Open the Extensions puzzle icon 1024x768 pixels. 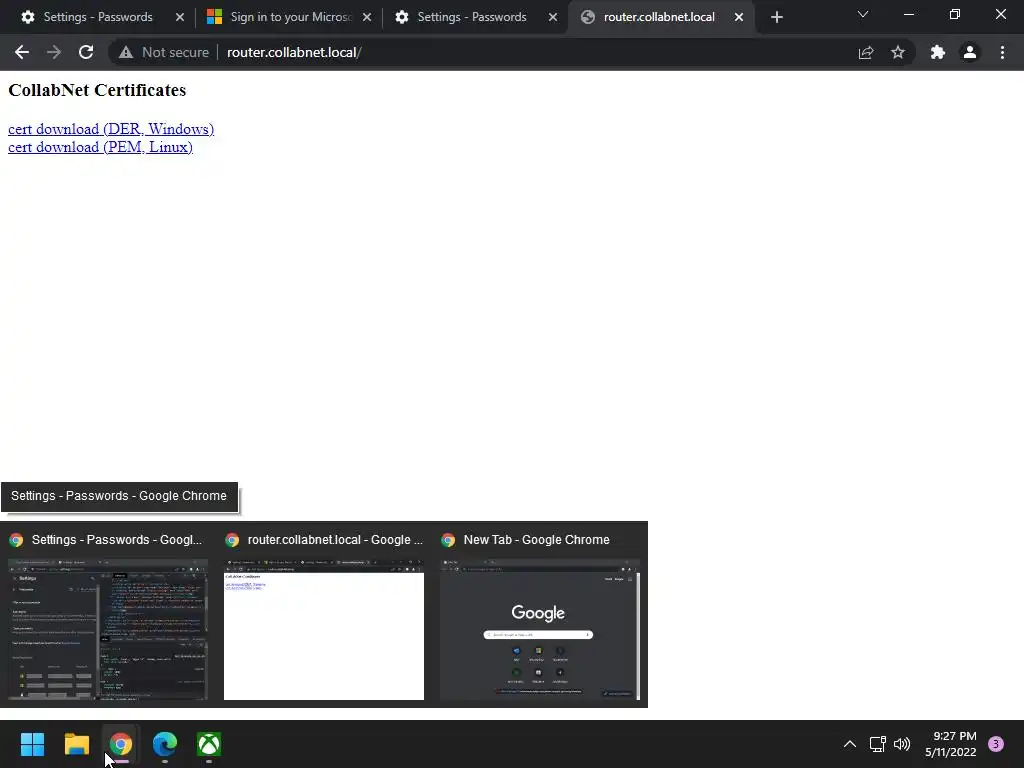[938, 52]
